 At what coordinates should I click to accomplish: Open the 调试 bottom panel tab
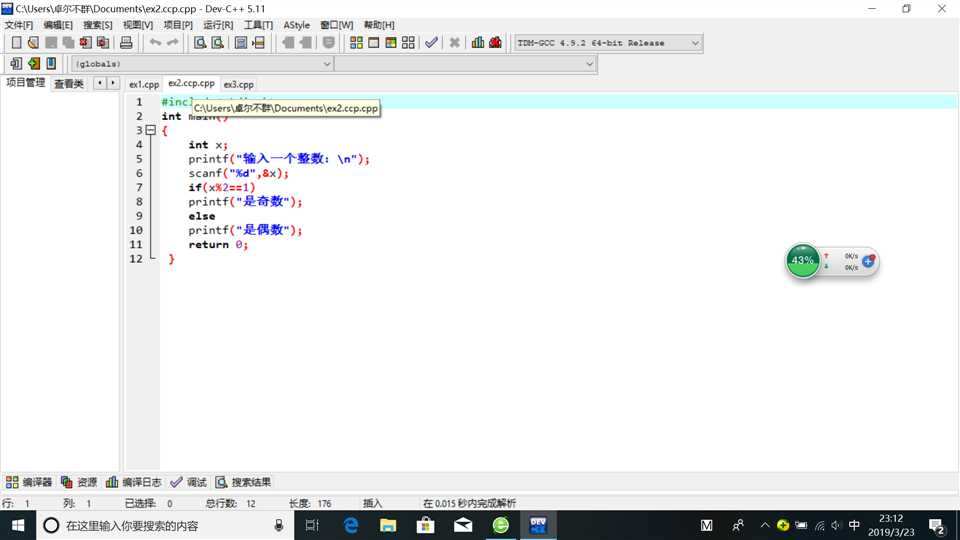[x=189, y=482]
